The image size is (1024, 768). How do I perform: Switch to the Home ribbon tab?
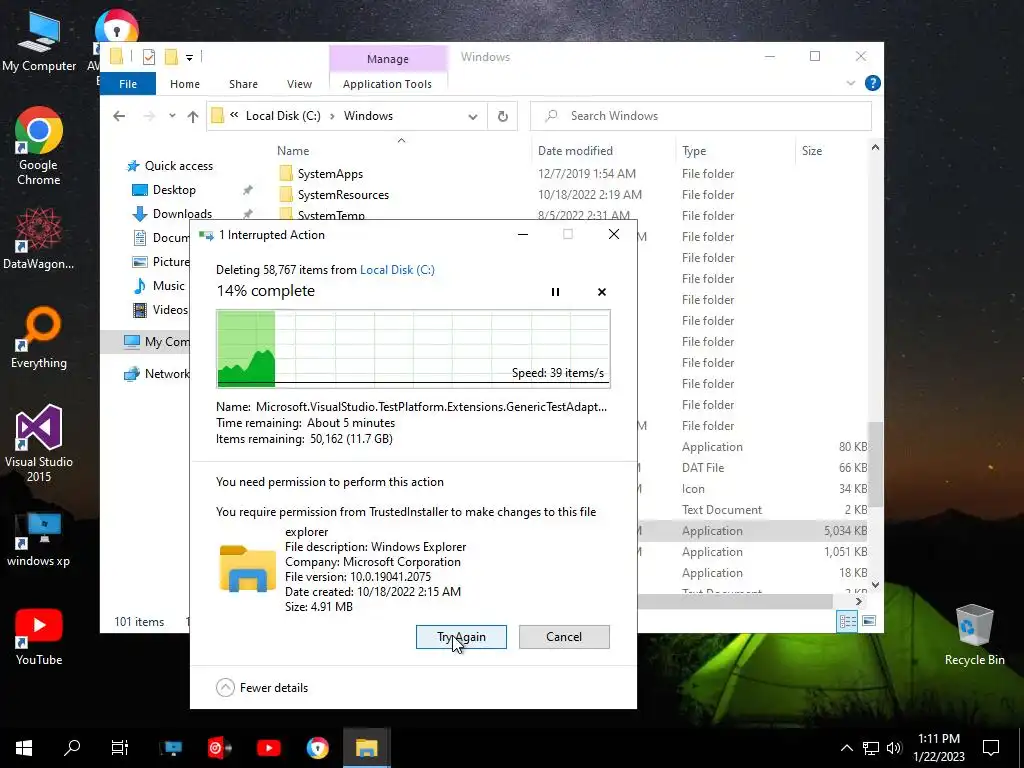(185, 84)
